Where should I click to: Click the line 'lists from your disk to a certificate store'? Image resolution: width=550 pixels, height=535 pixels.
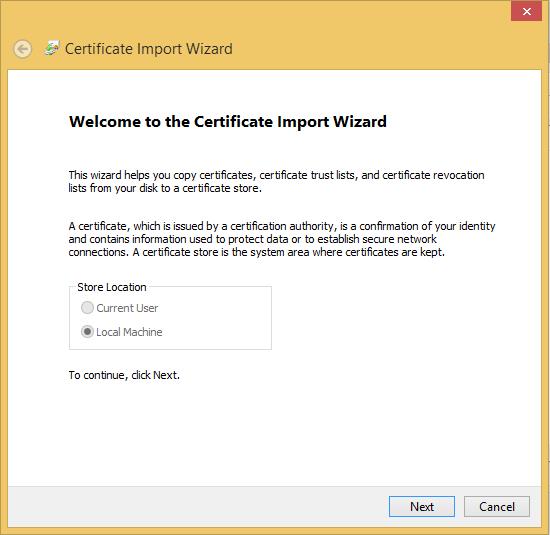[x=165, y=188]
